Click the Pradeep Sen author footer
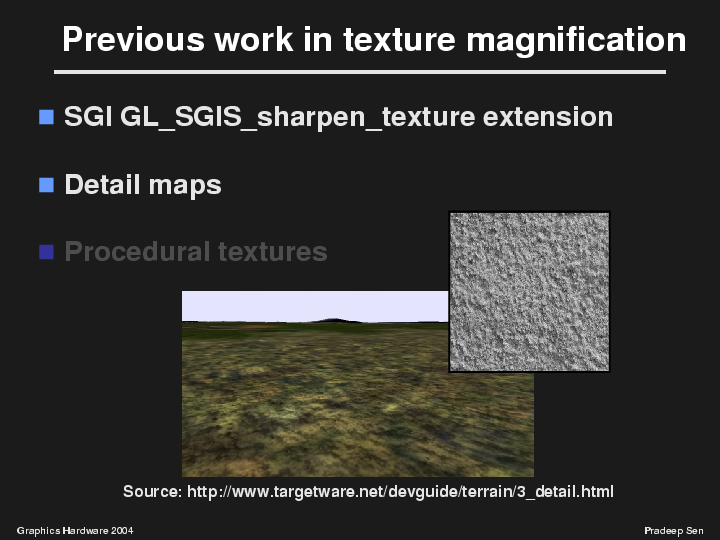This screenshot has height=540, width=720. tap(674, 527)
